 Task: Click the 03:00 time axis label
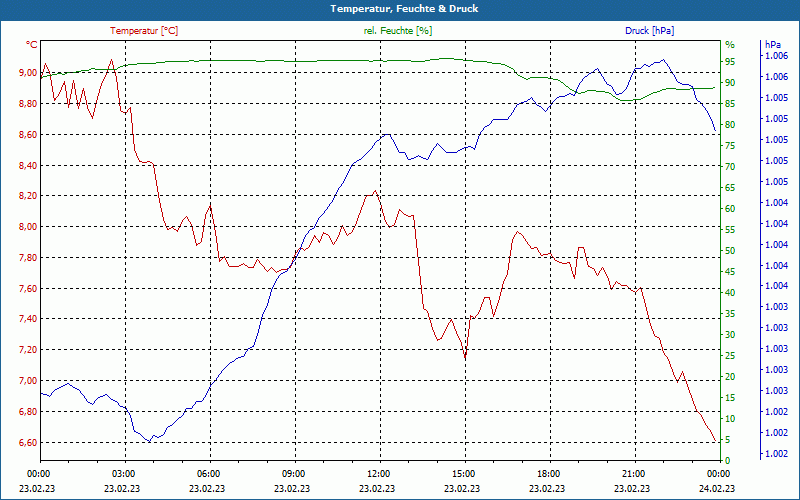pyautogui.click(x=124, y=473)
